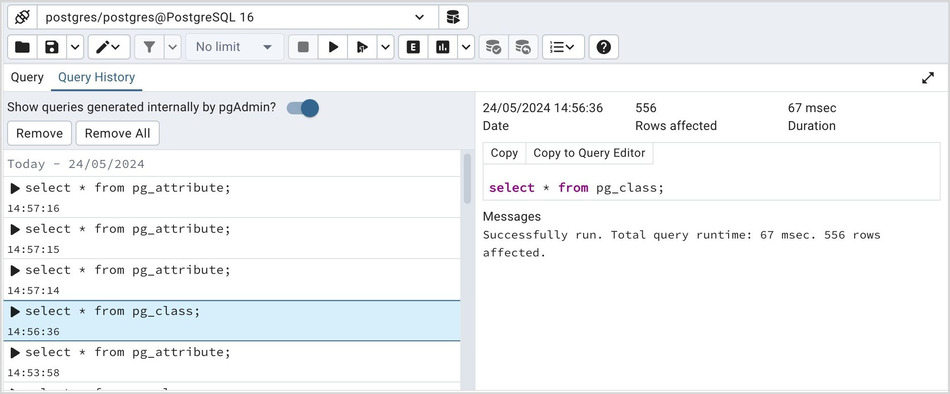
Task: Open the macros list menu icon
Action: [563, 47]
